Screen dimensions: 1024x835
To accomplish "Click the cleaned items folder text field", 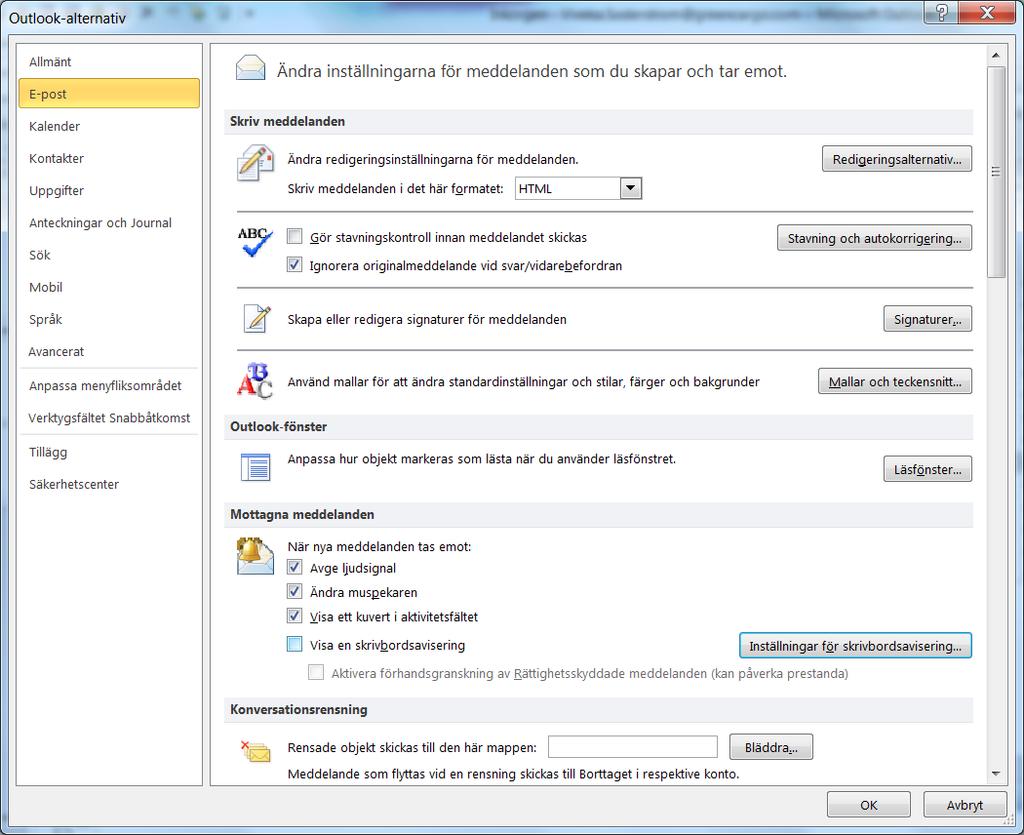I will coord(632,747).
